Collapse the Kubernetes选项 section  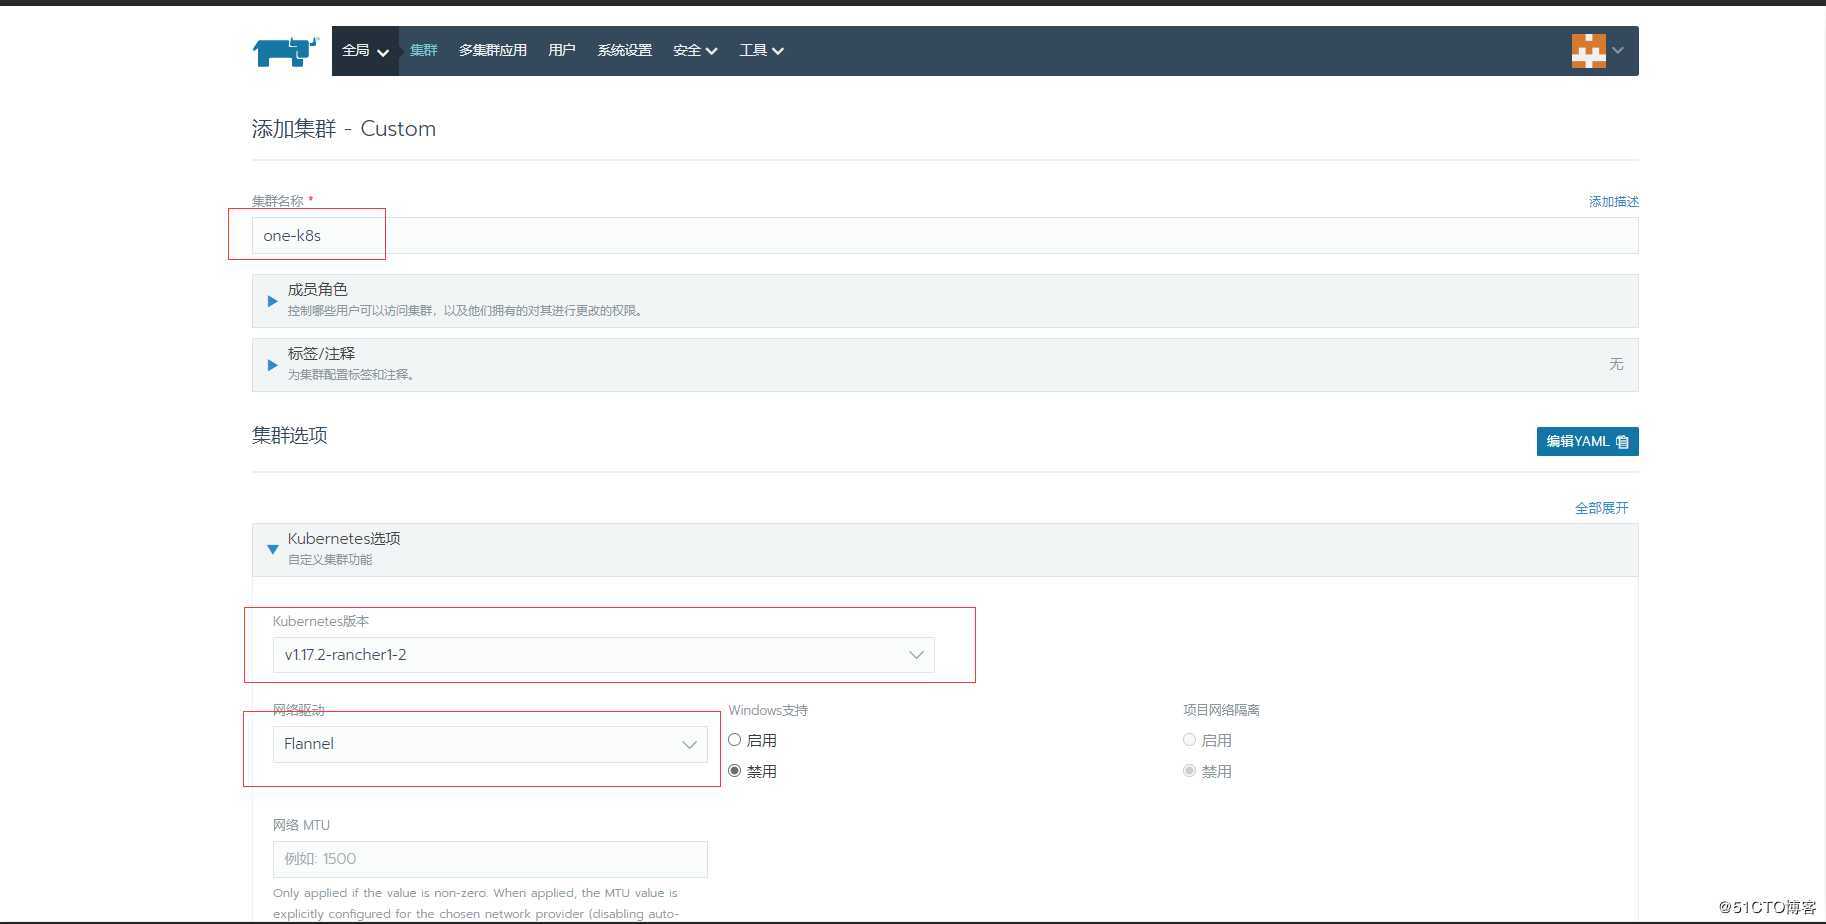tap(945, 549)
